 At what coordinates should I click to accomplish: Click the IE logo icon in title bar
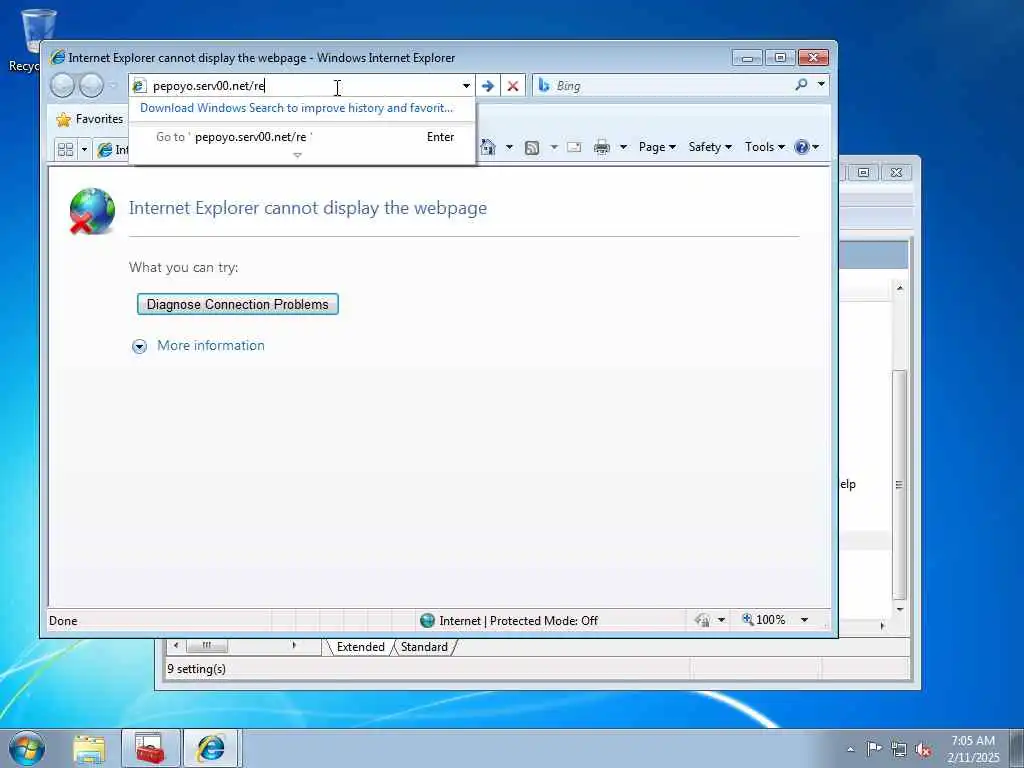pyautogui.click(x=57, y=57)
